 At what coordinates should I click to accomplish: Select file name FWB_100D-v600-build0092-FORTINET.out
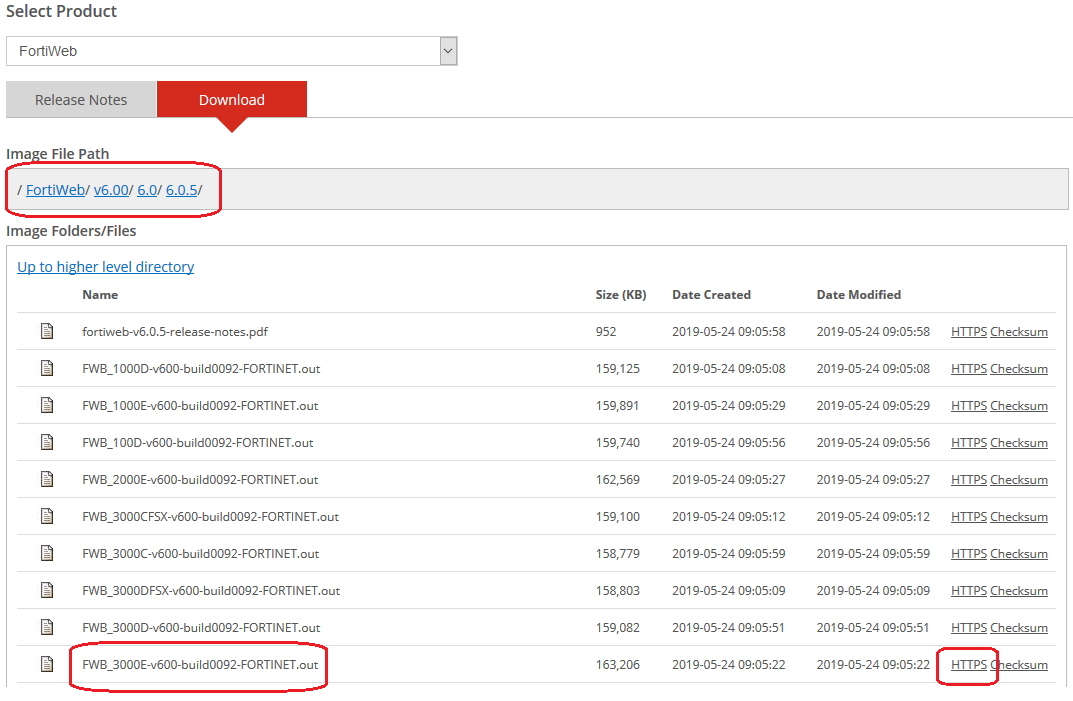198,443
